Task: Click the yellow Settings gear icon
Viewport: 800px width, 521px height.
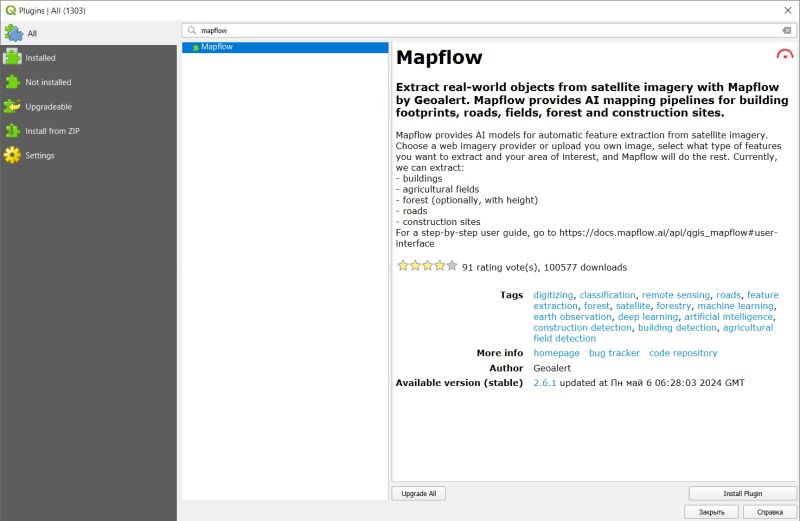Action: [x=12, y=155]
